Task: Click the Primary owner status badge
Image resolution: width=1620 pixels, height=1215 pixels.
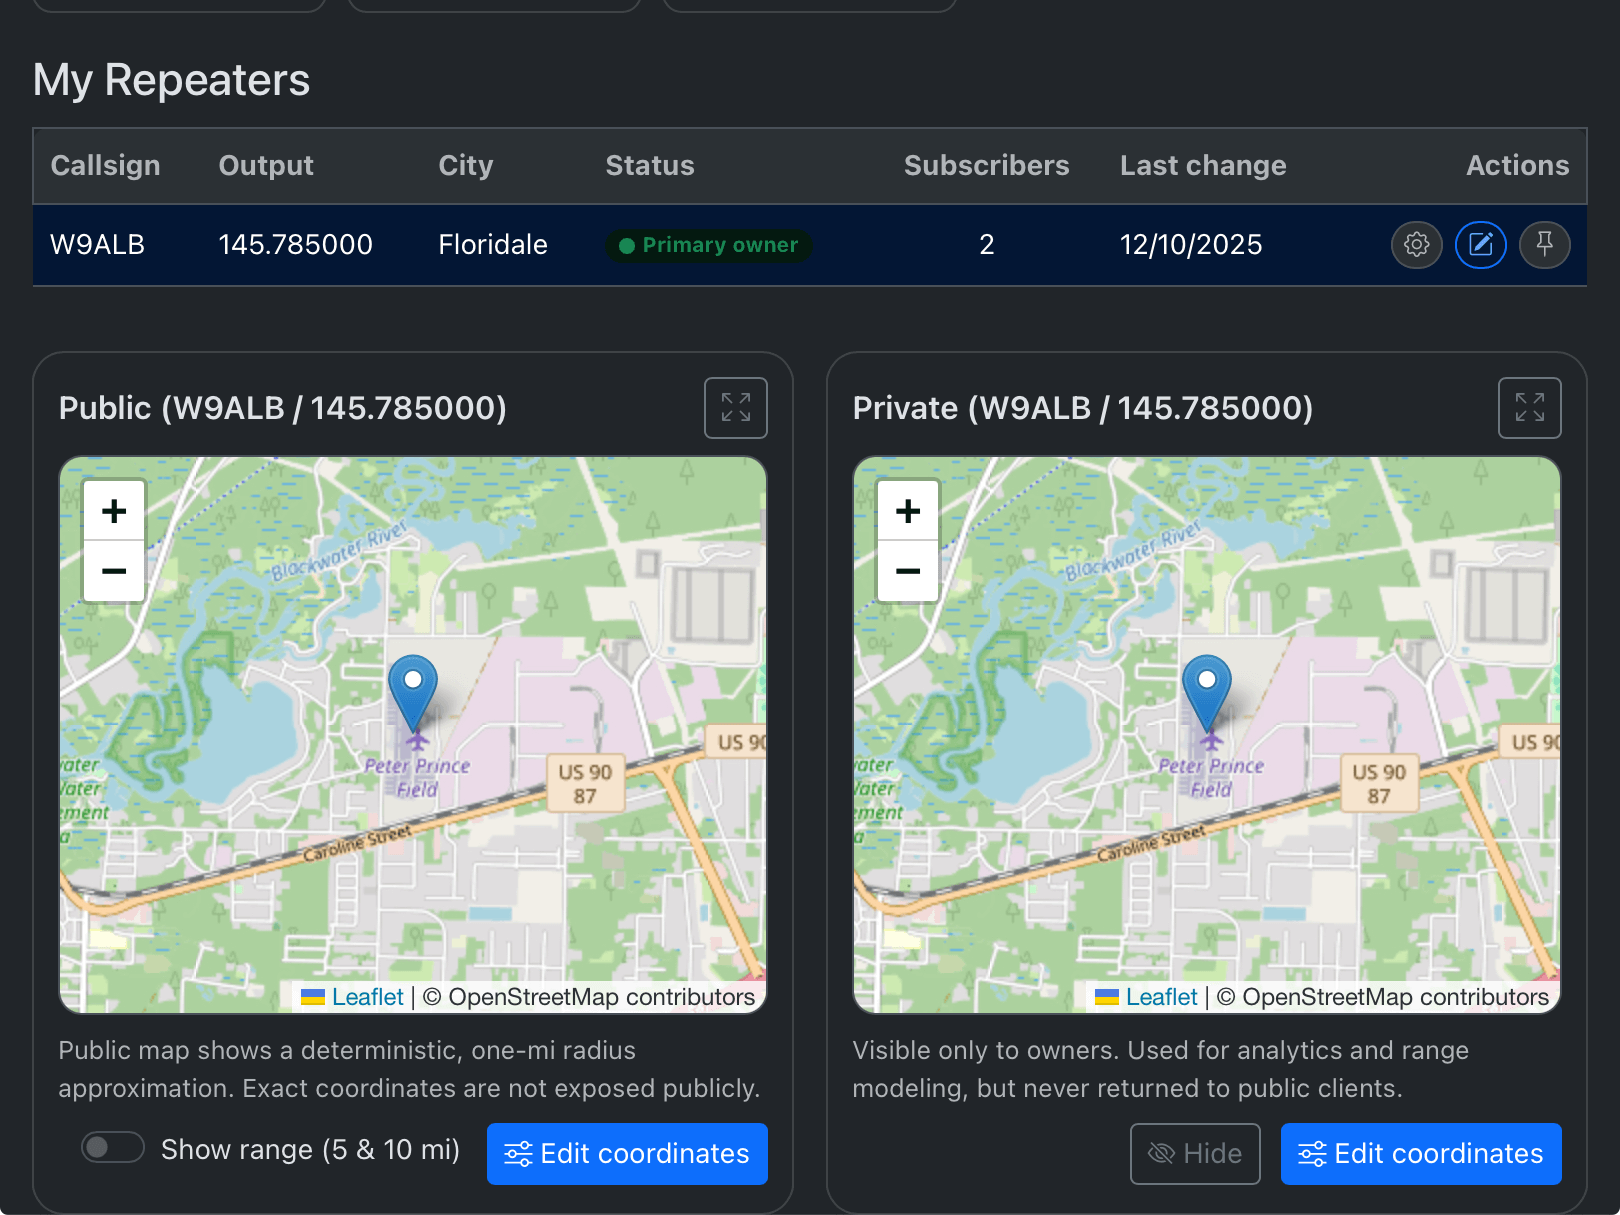Action: point(709,245)
